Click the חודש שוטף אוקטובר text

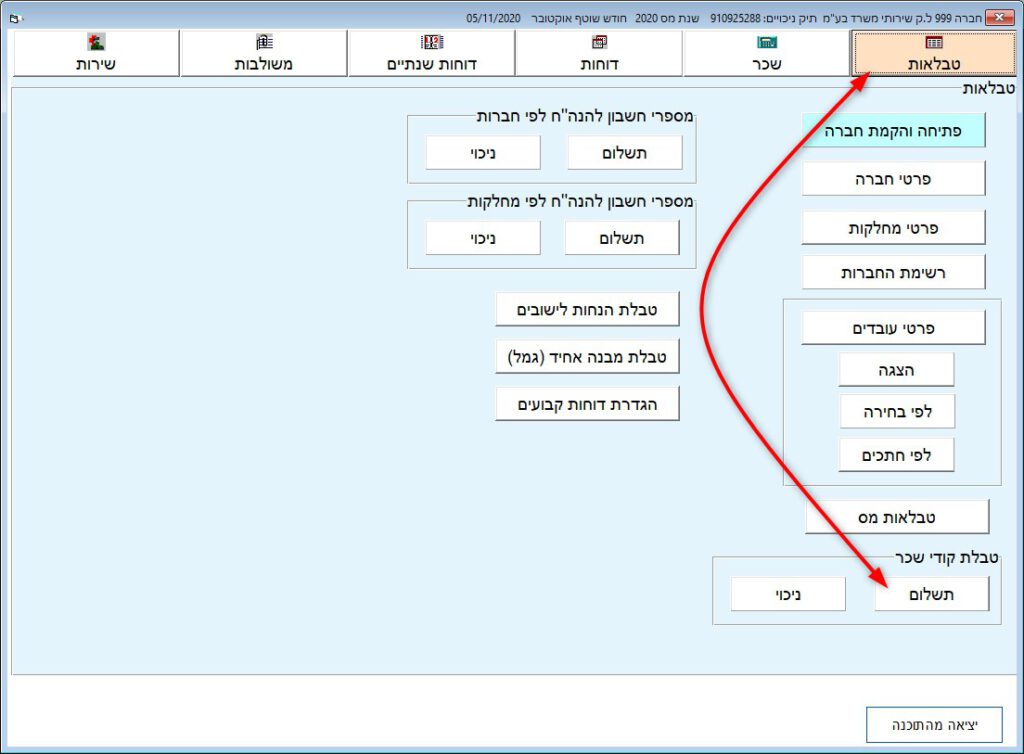tap(579, 18)
